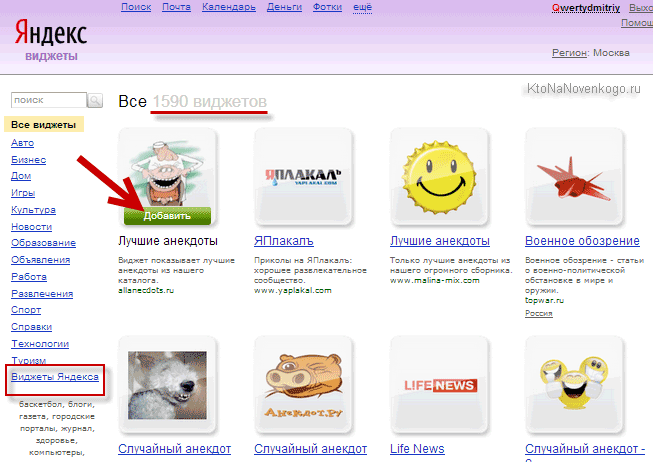
Task: Select the Туризм category
Action: coord(29,360)
